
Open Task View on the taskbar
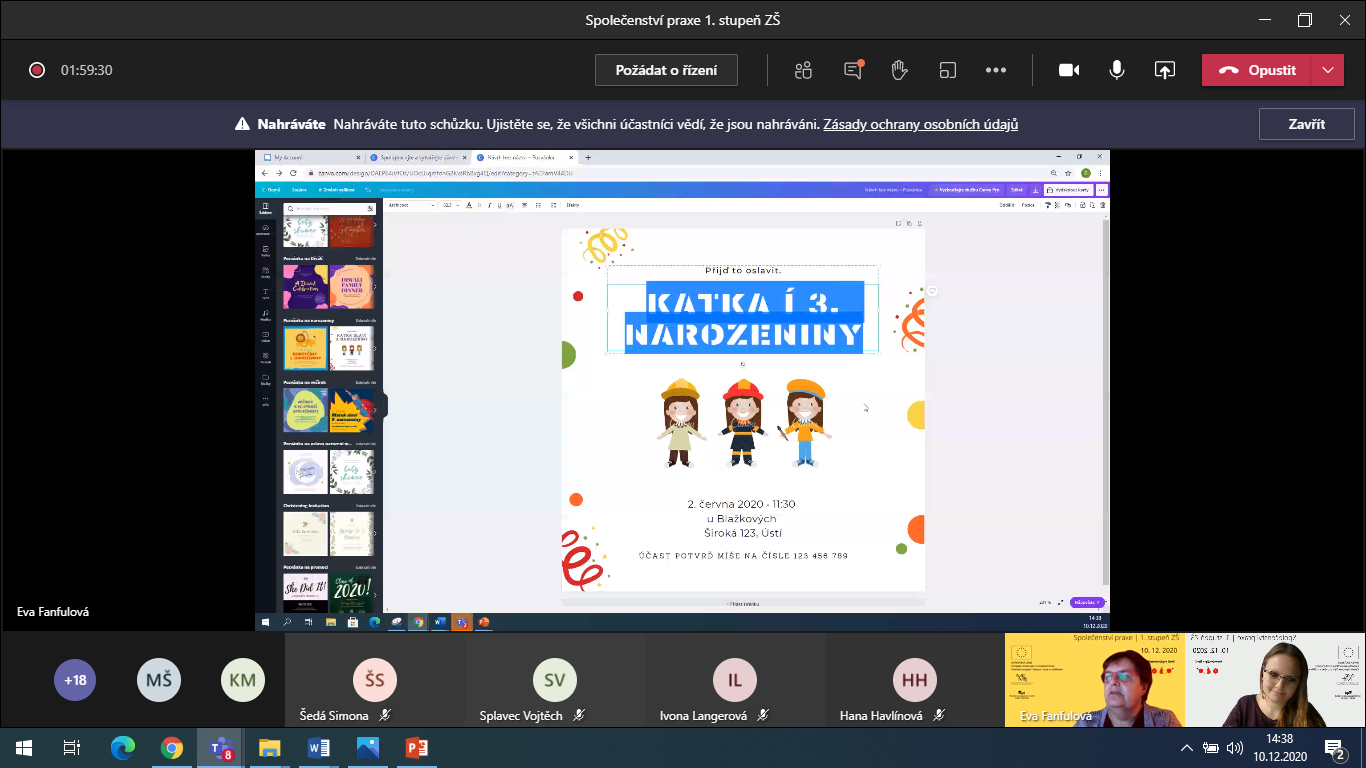coord(71,747)
